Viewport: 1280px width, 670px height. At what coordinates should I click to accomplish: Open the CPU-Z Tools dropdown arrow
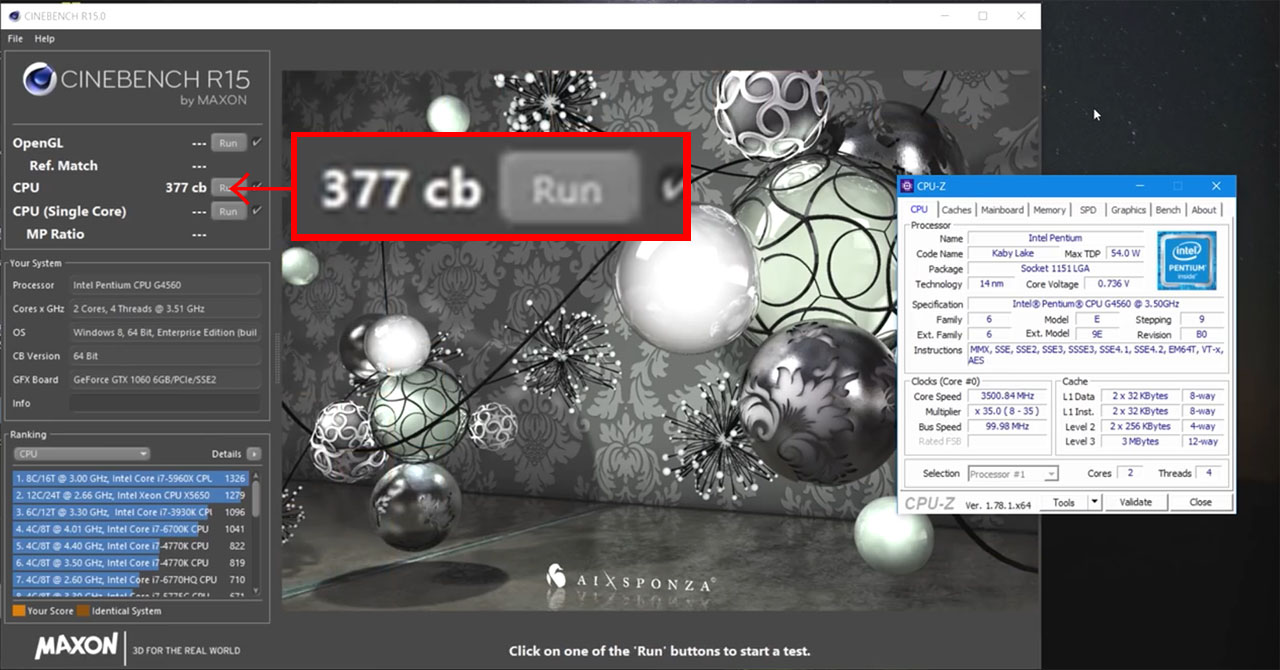point(1094,502)
